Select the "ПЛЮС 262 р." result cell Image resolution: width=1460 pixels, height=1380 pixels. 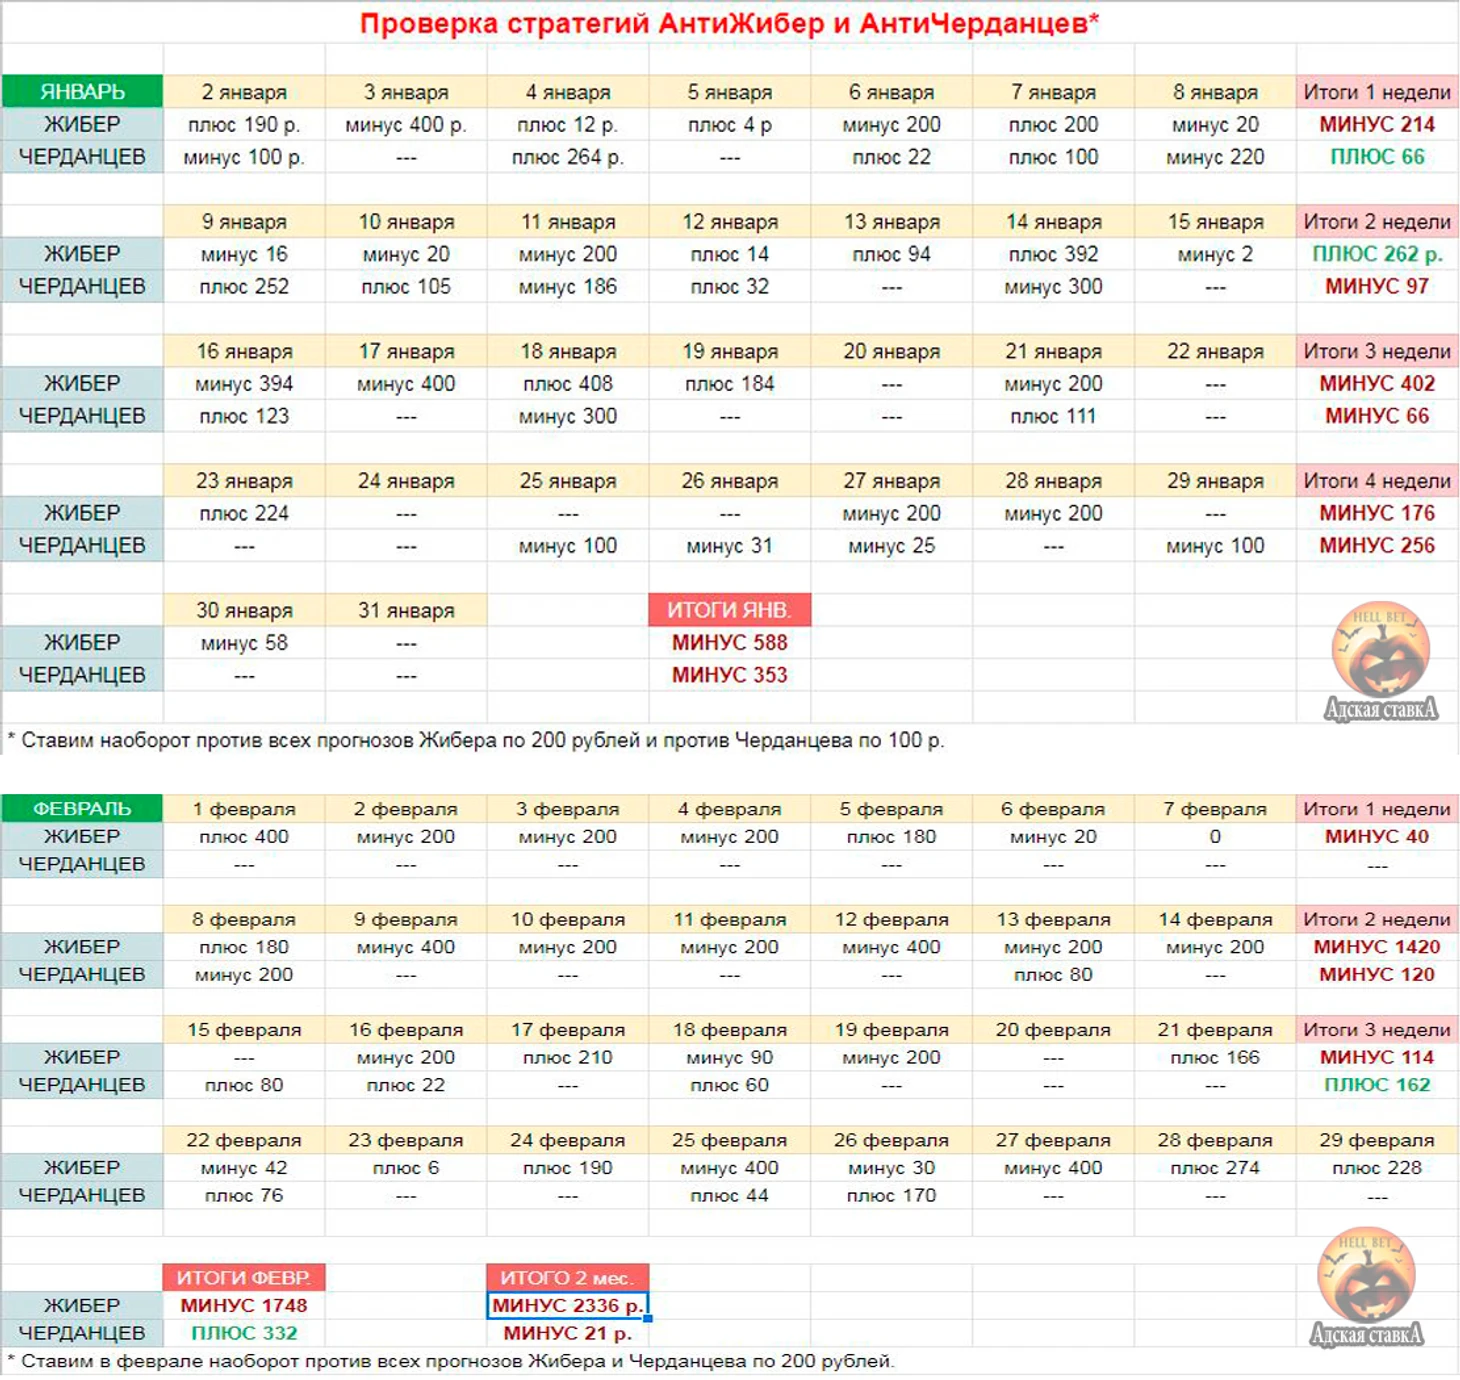pyautogui.click(x=1377, y=254)
